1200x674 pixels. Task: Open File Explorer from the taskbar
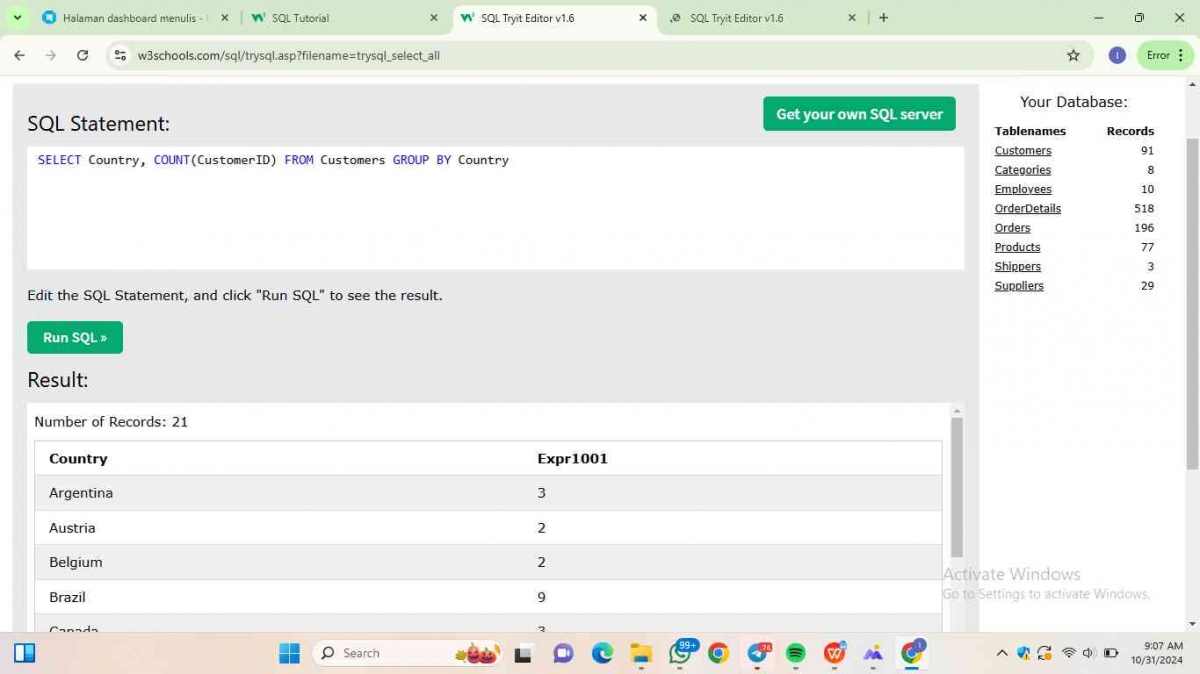(641, 653)
